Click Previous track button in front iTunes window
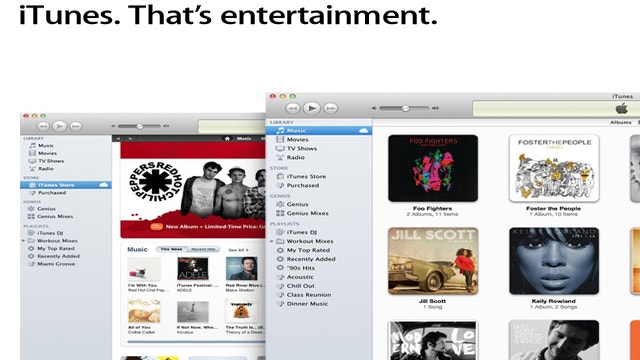 (292, 108)
